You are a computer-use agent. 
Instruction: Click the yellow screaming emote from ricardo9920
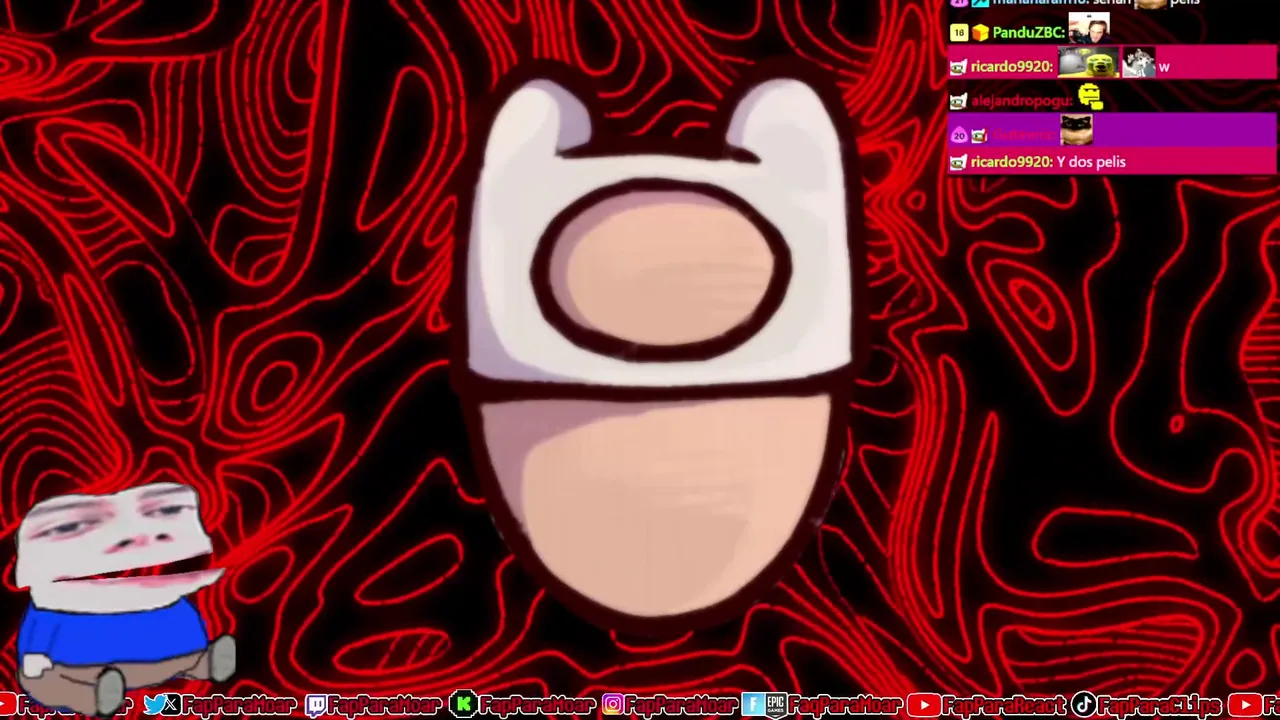pos(1086,64)
